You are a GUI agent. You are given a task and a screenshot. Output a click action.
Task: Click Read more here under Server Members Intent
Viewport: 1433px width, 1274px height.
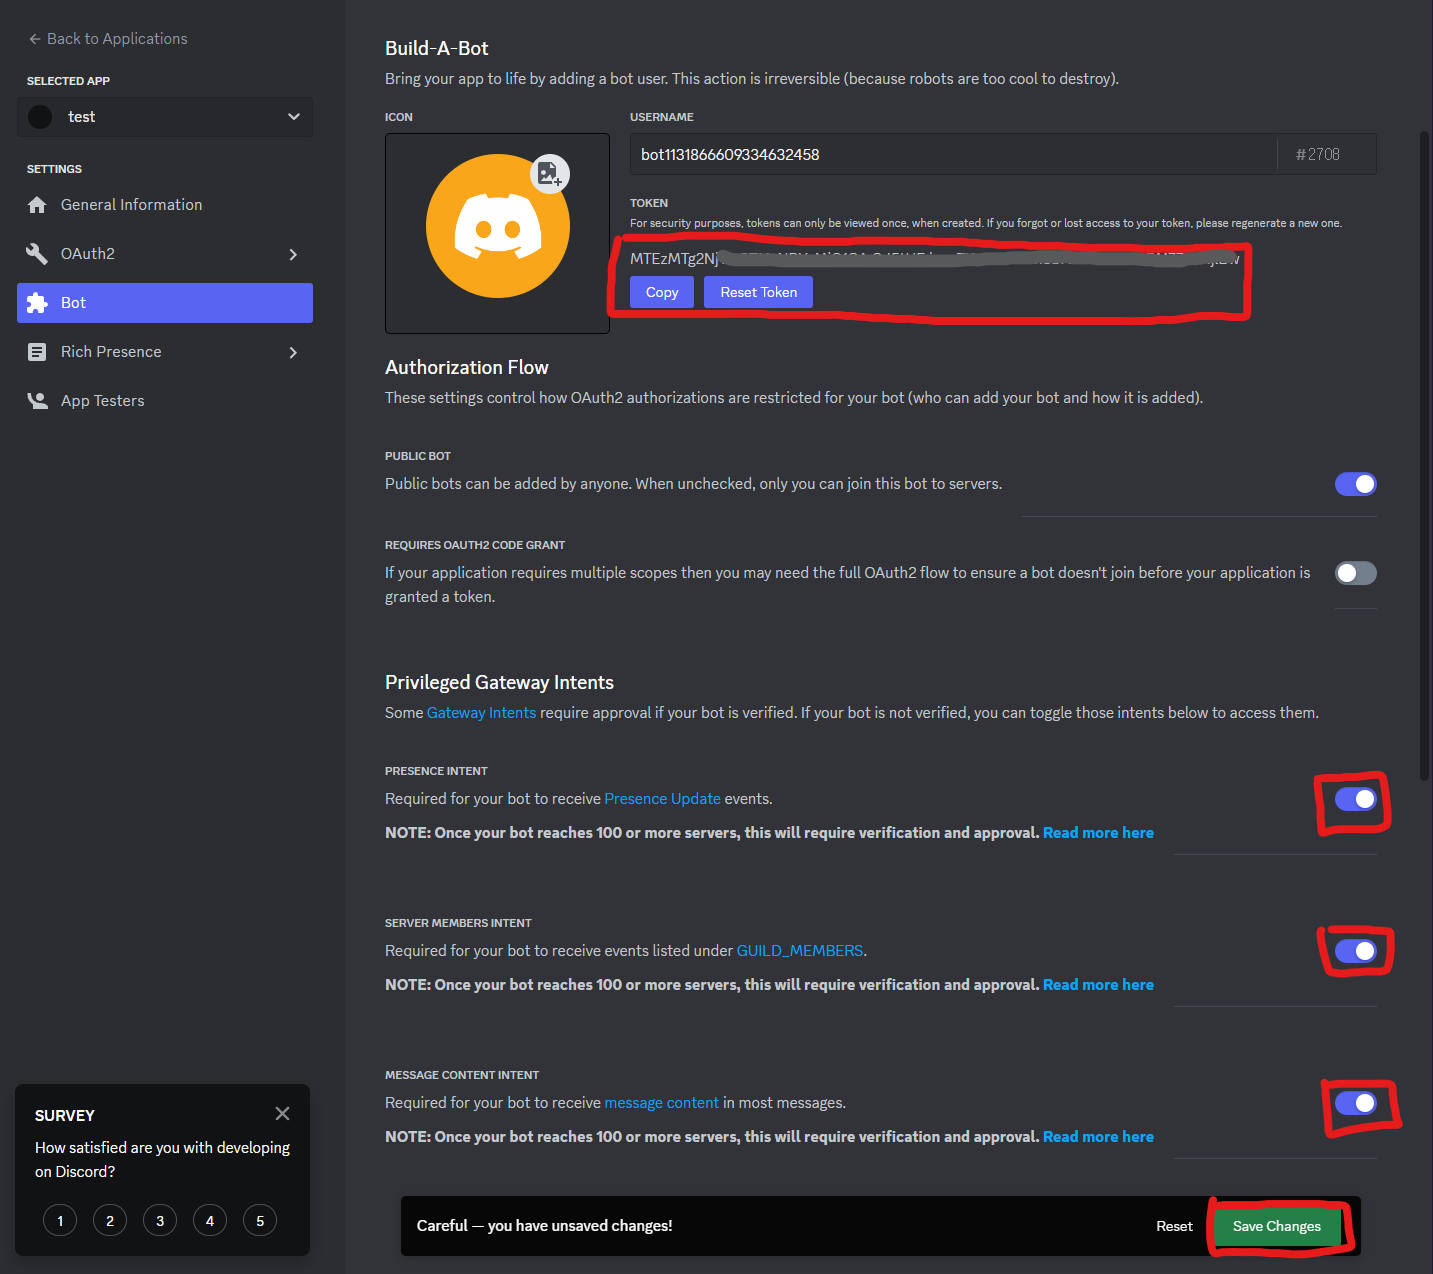pos(1098,985)
